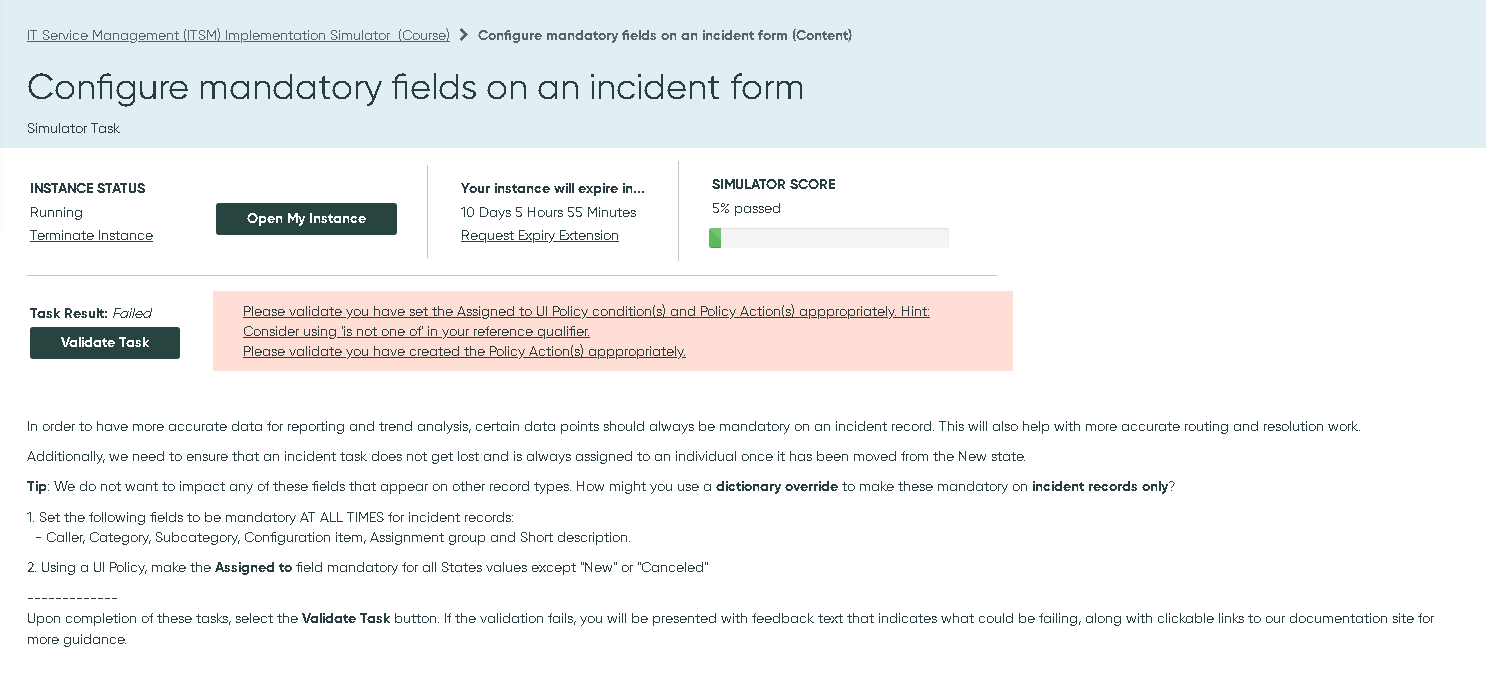Select the current breadcrumb item labeled (Content)
The height and width of the screenshot is (692, 1486).
click(665, 35)
